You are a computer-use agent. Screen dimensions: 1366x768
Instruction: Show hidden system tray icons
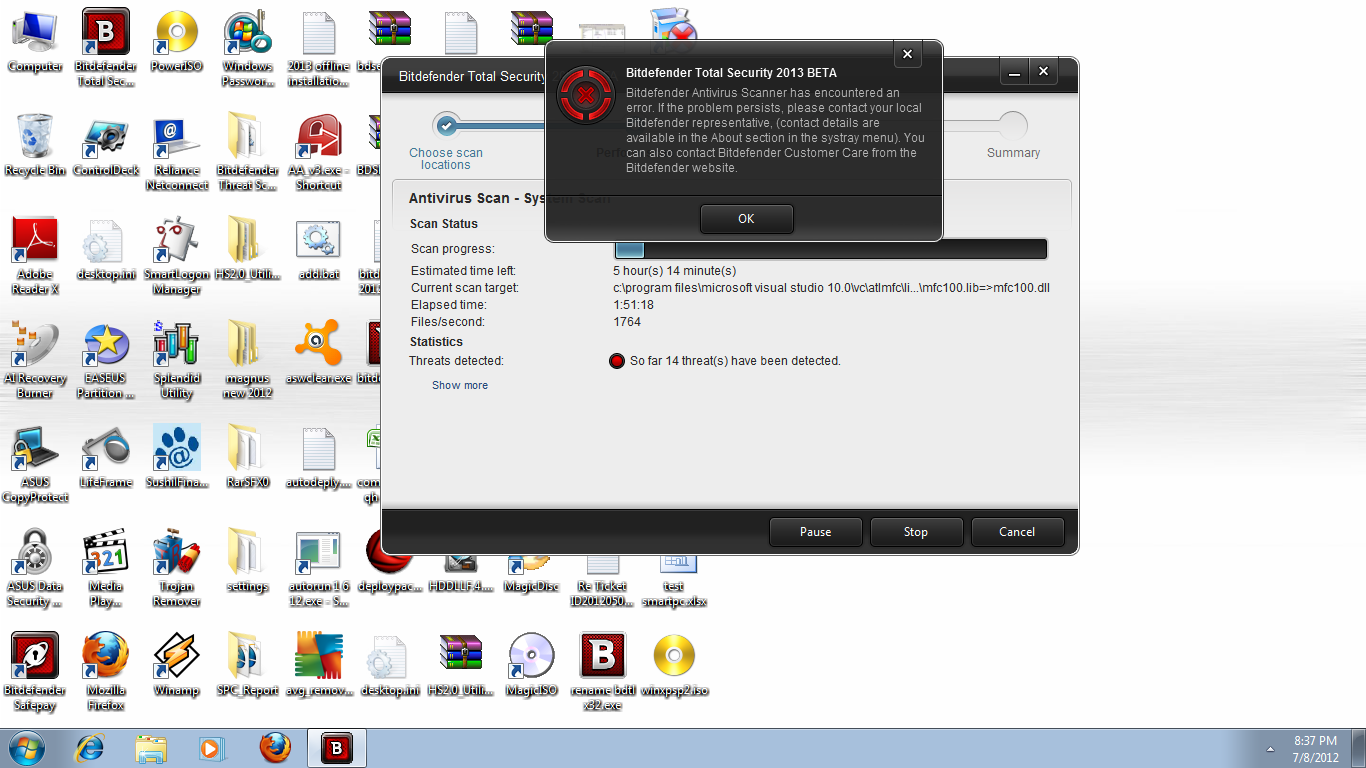click(1270, 748)
